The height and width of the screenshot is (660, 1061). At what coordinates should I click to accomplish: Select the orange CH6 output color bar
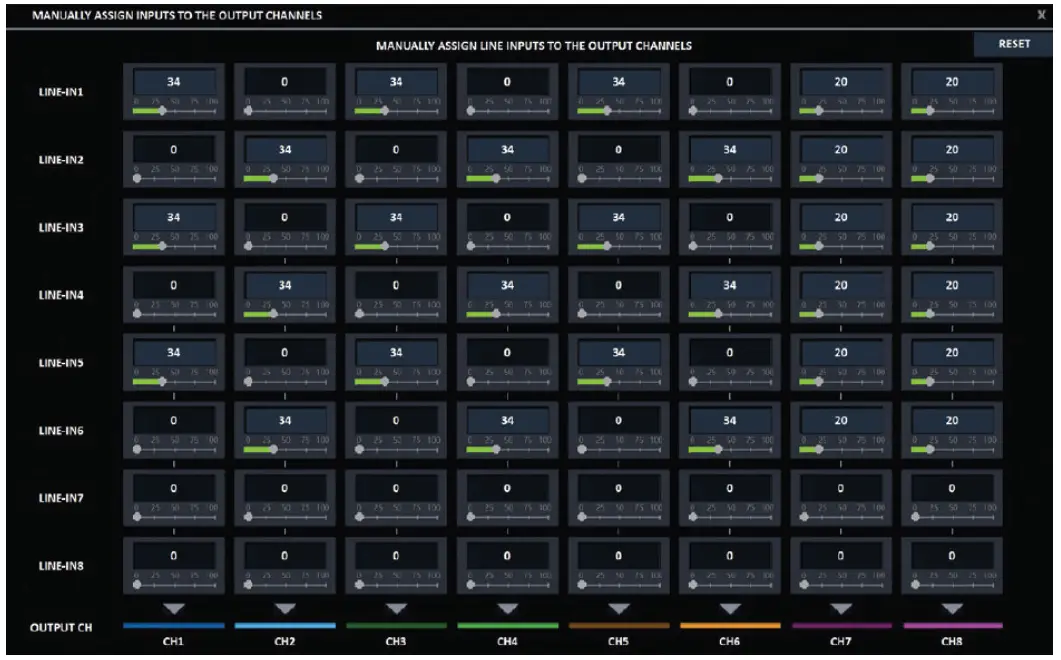click(729, 625)
